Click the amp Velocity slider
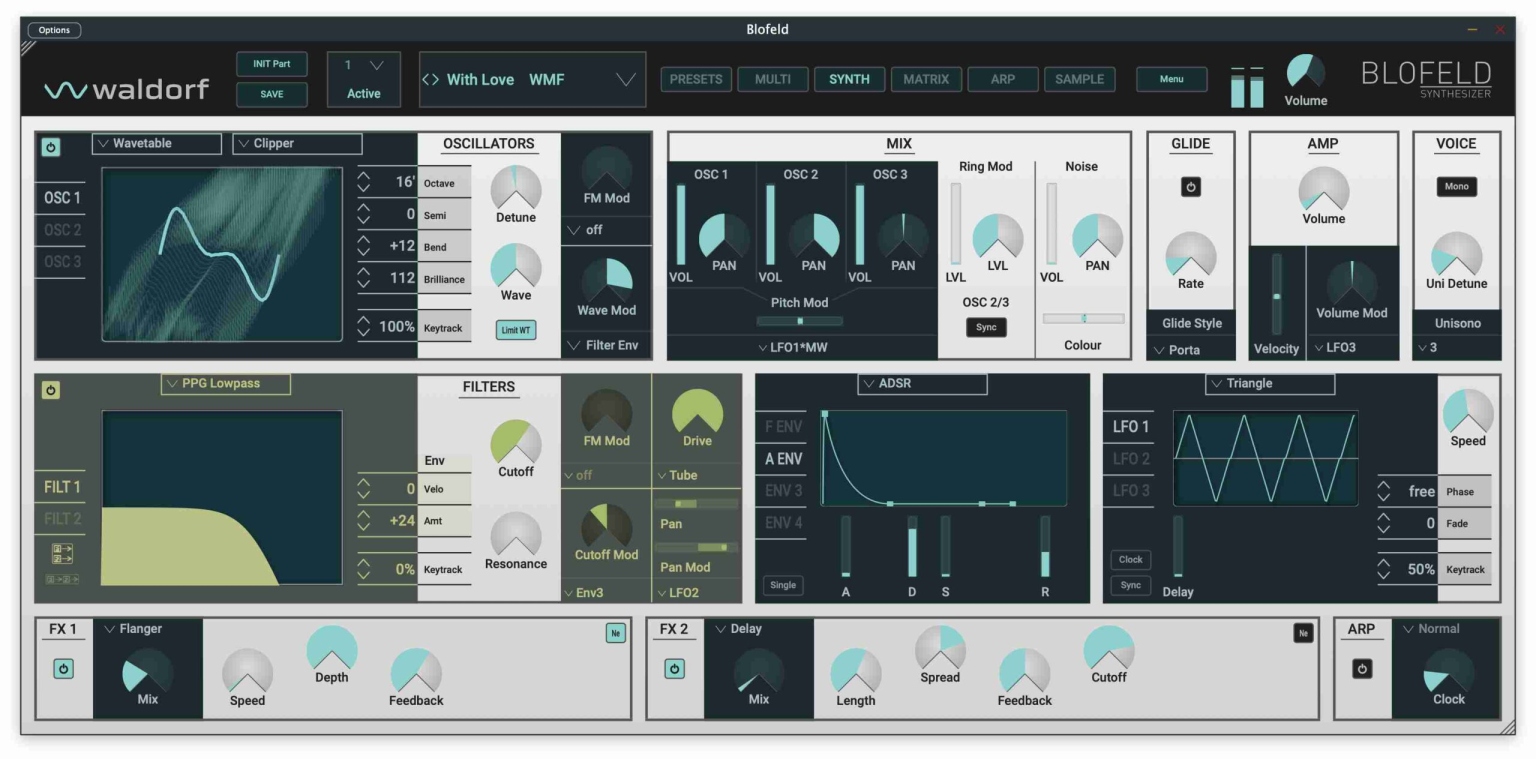The width and height of the screenshot is (1536, 759). coord(1276,294)
